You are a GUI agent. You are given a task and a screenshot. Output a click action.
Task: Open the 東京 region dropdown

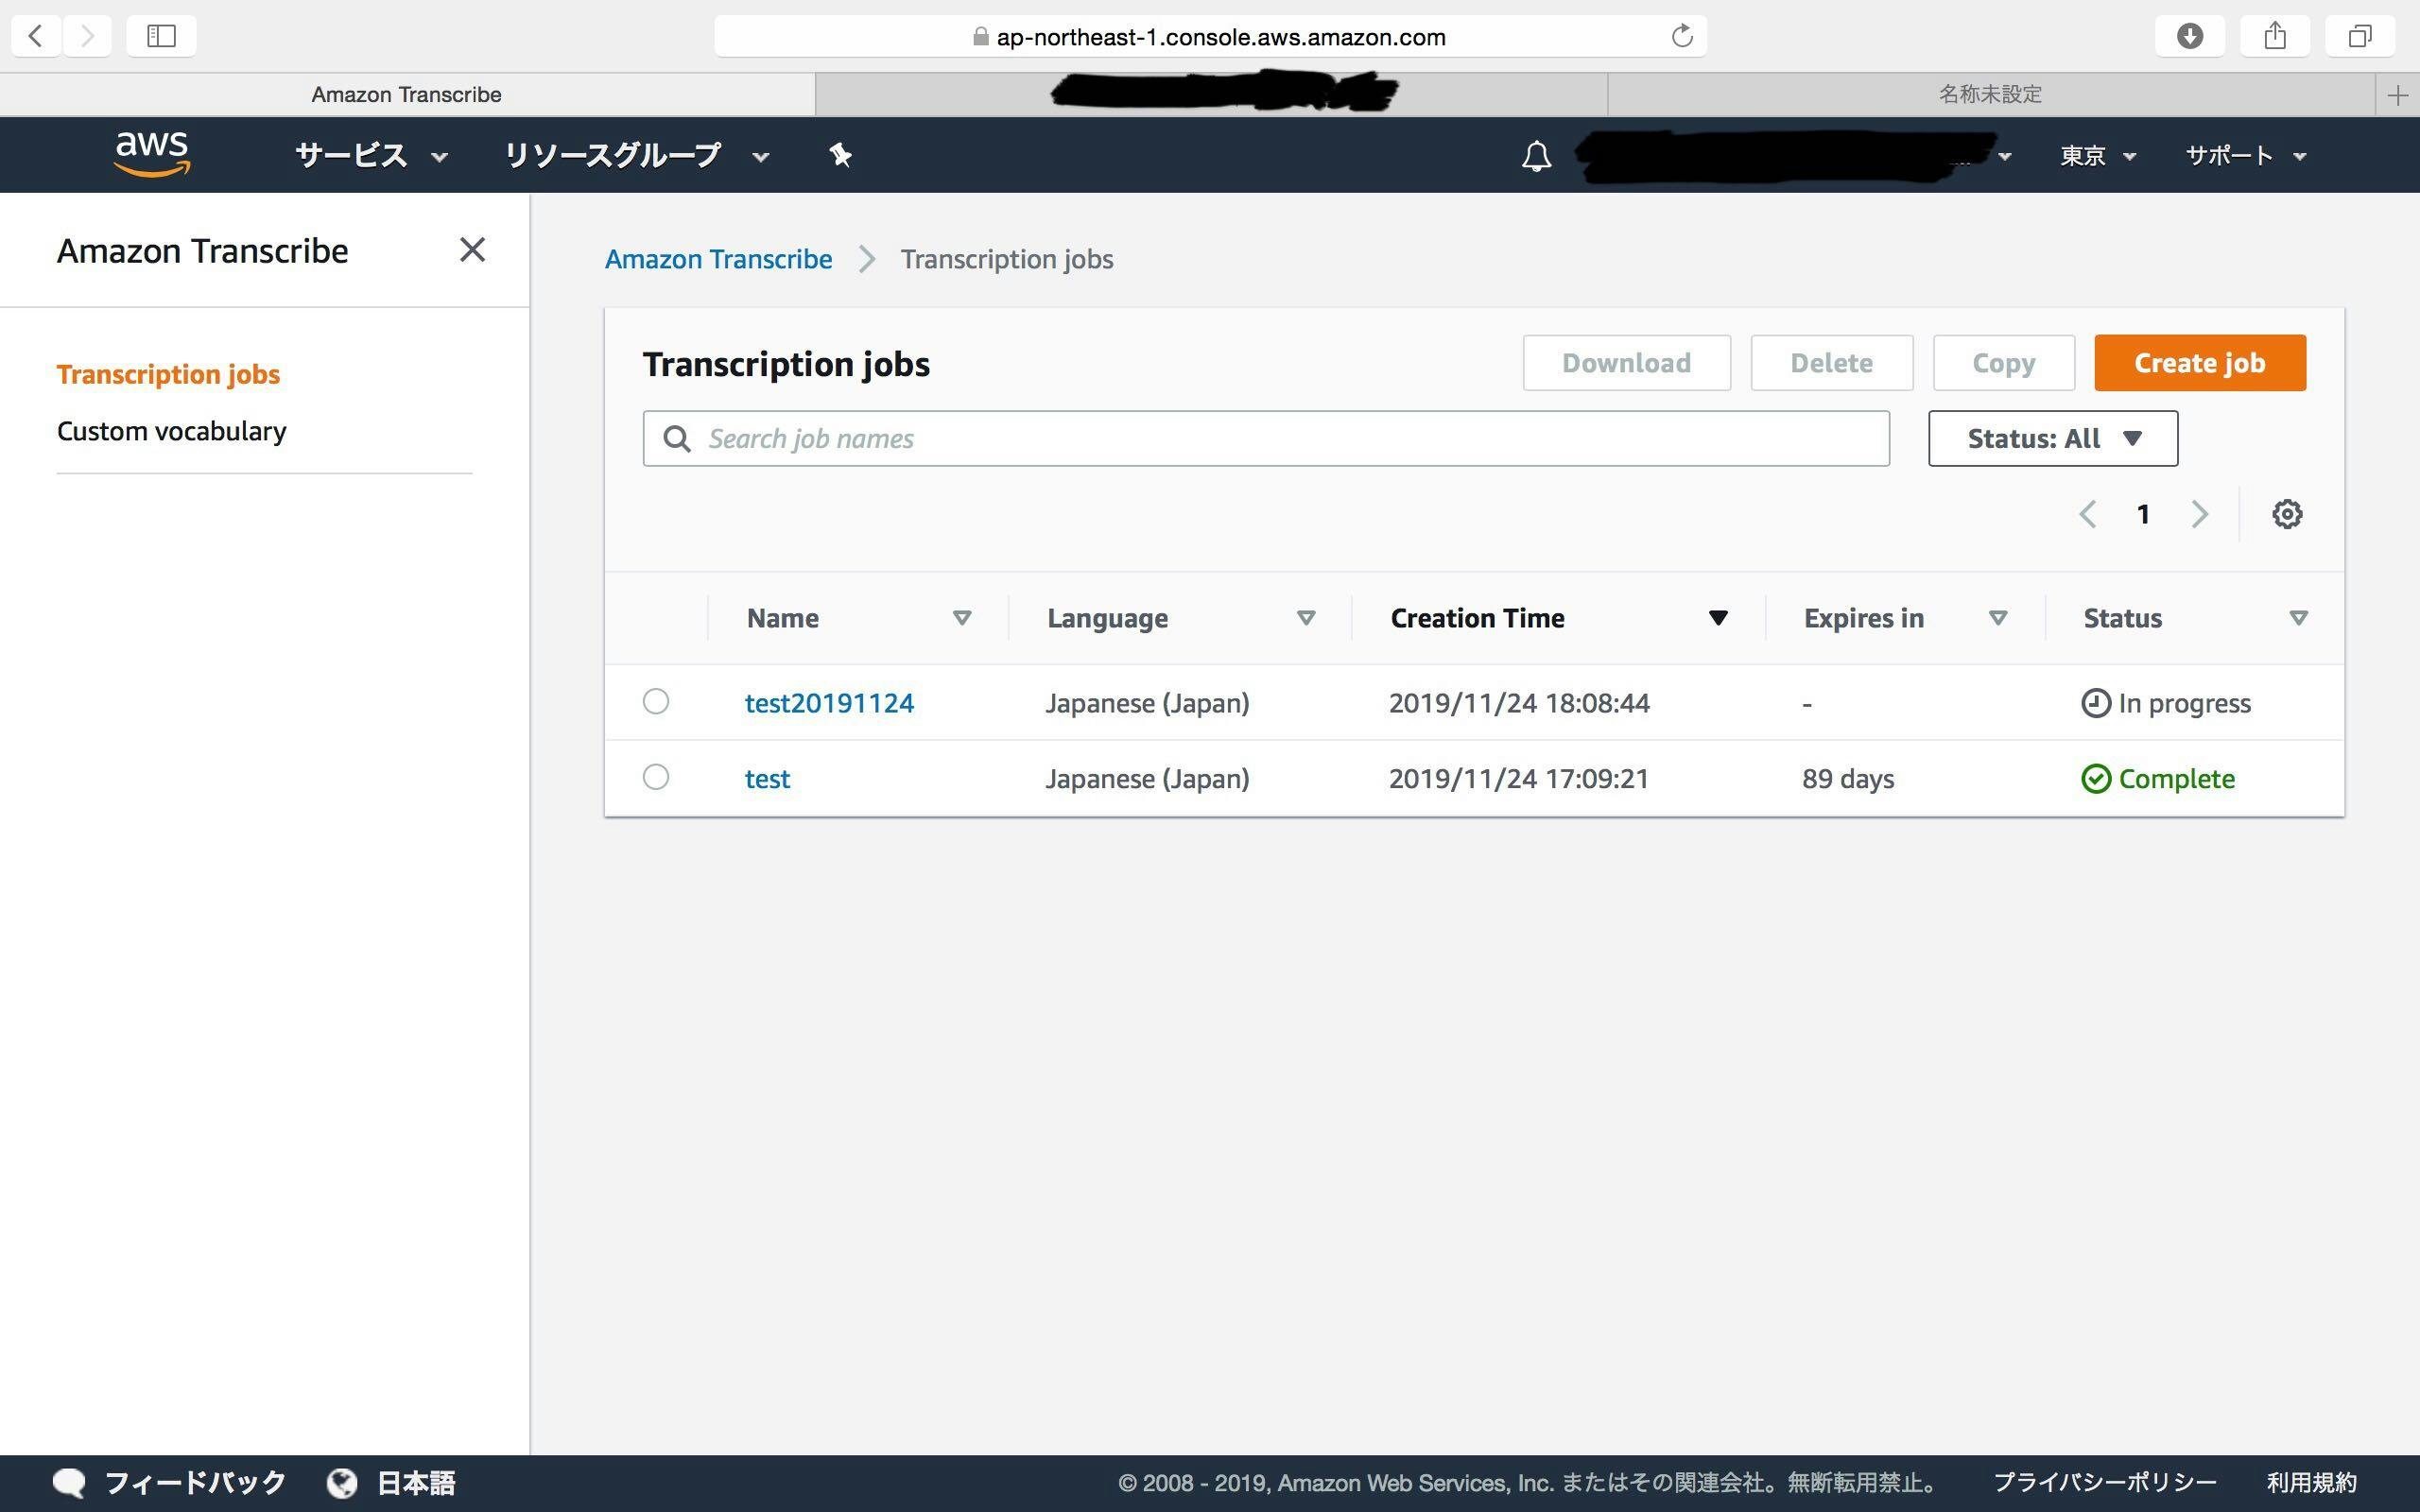click(x=2097, y=156)
